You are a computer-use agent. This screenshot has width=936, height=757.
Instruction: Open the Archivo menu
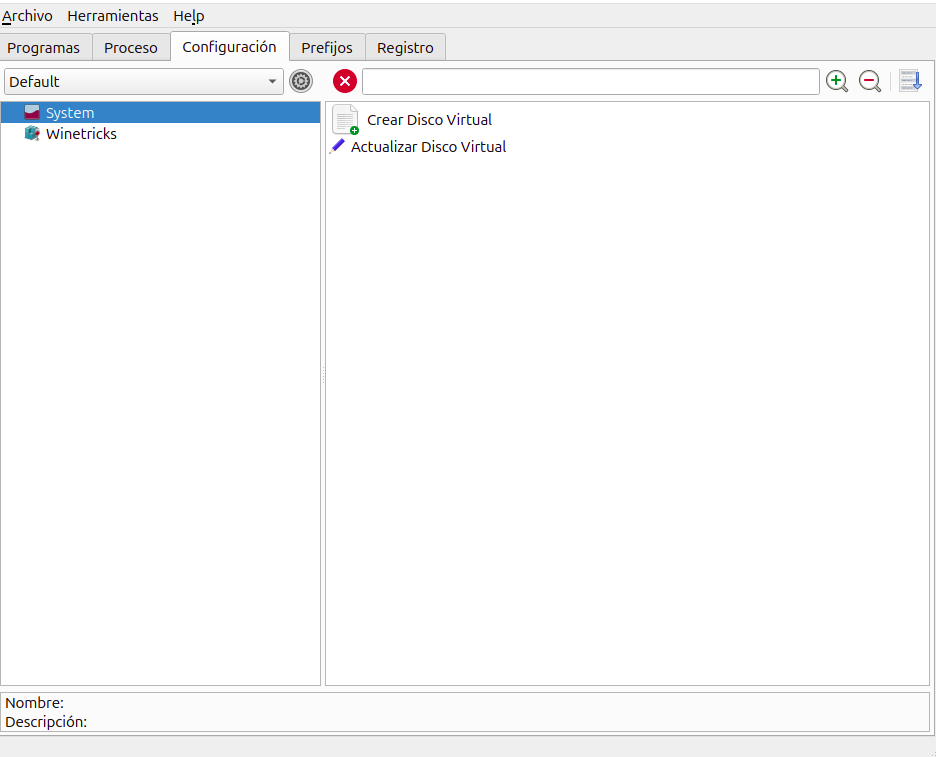(27, 16)
